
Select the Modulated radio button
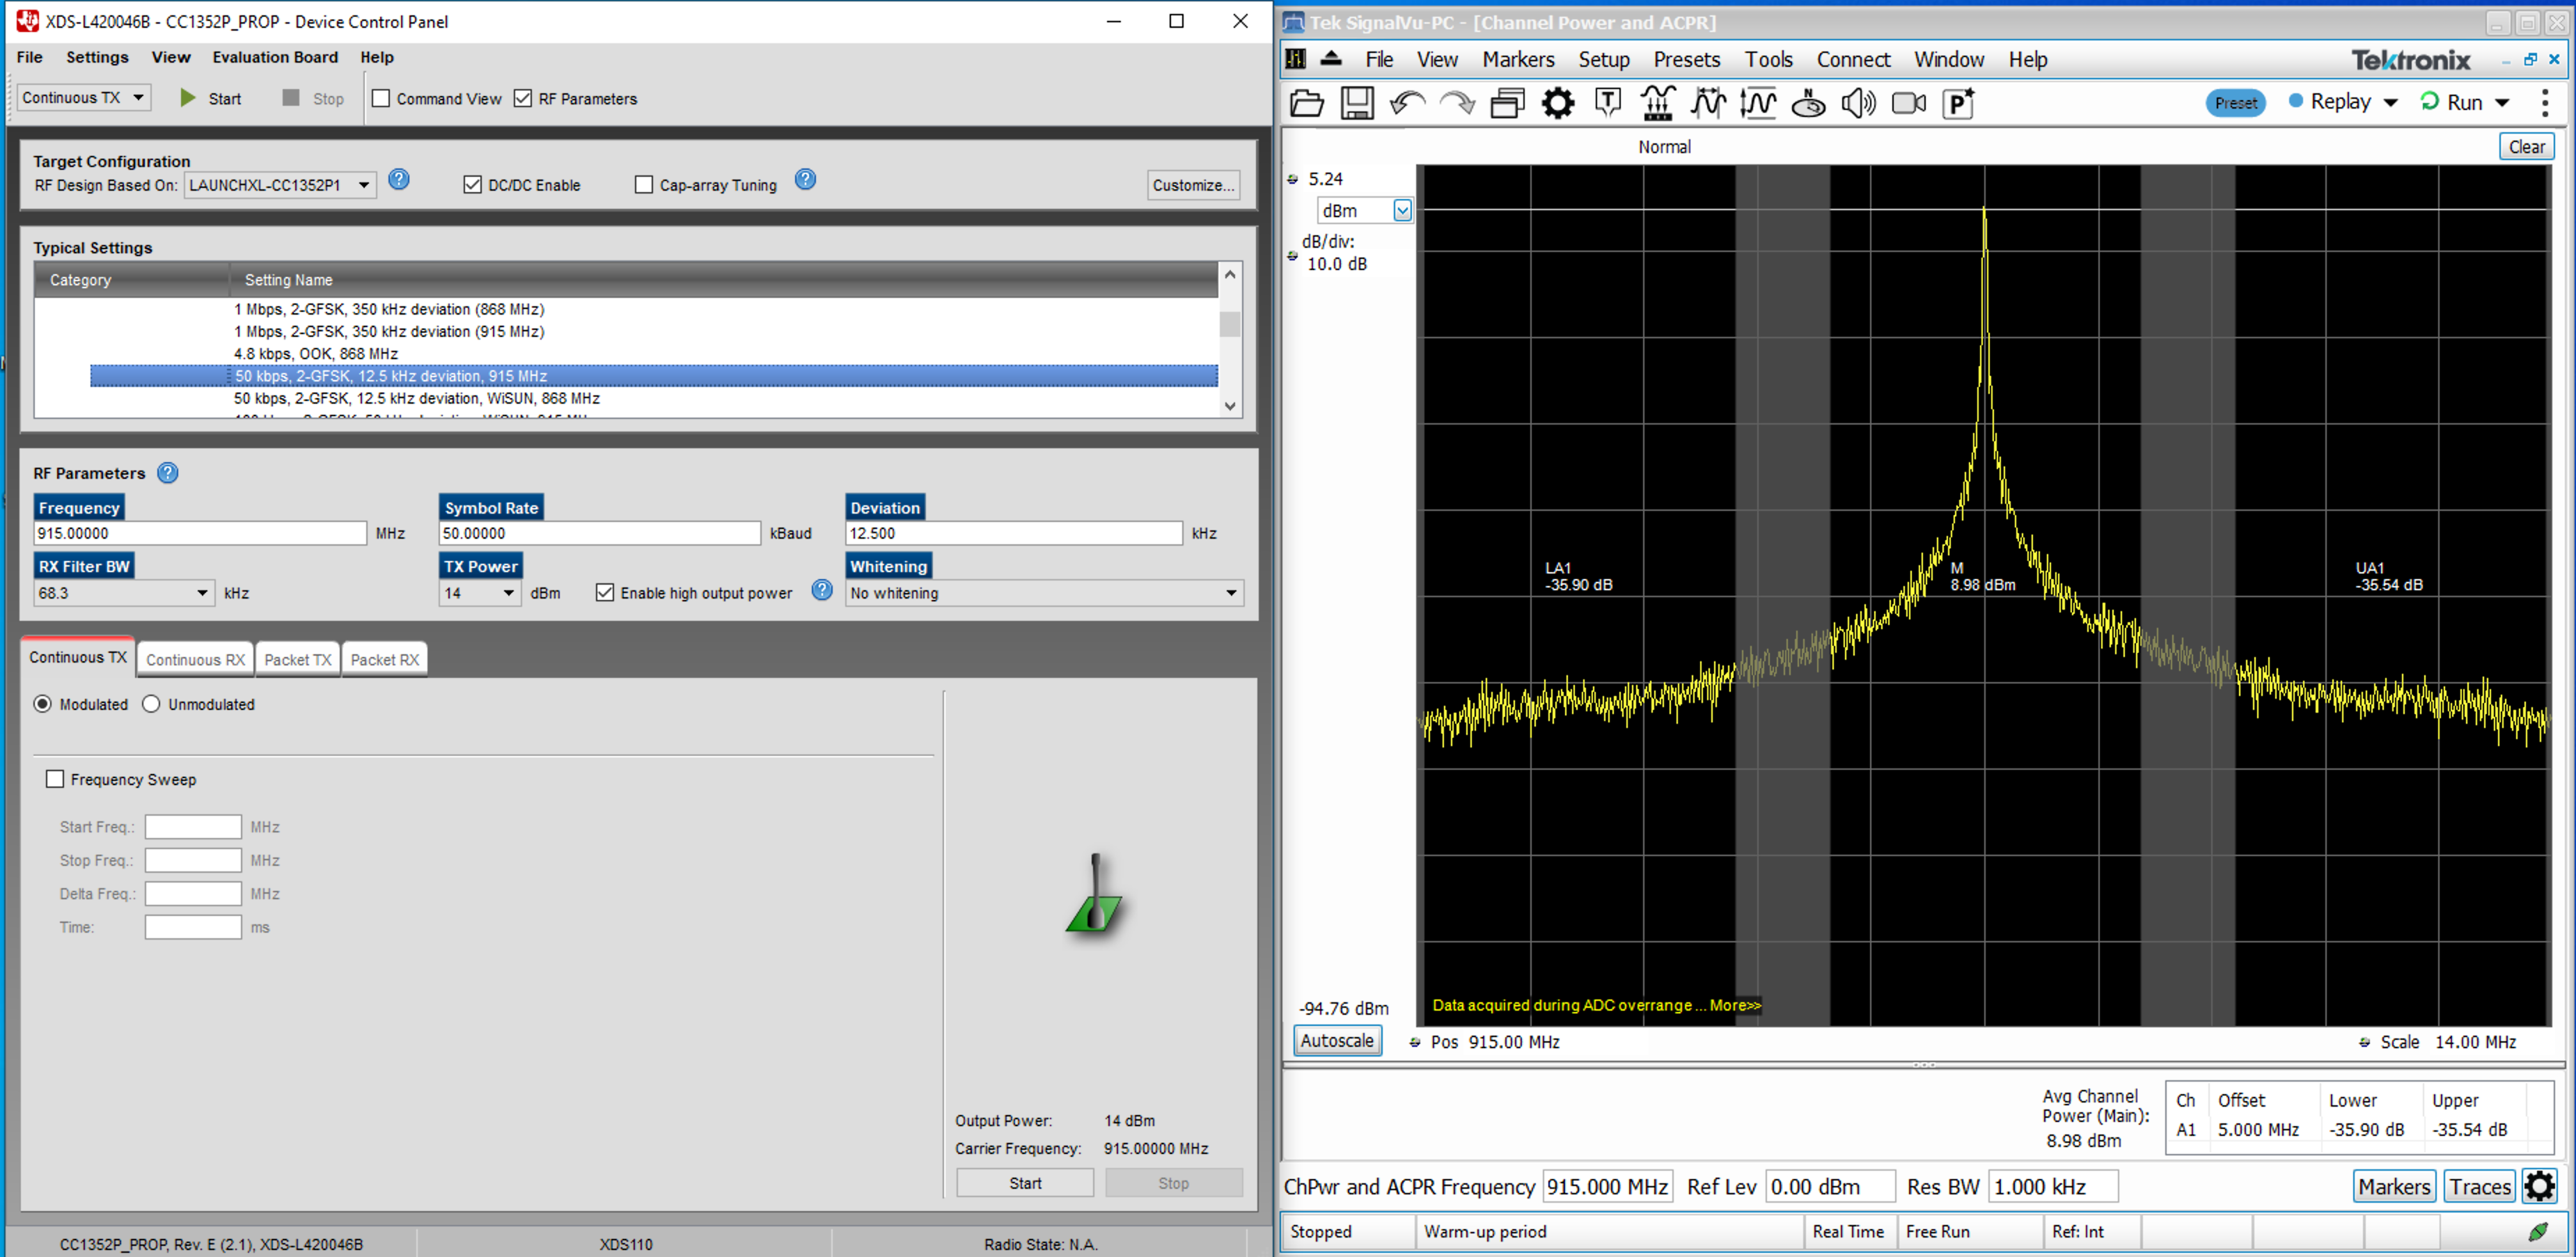point(43,704)
